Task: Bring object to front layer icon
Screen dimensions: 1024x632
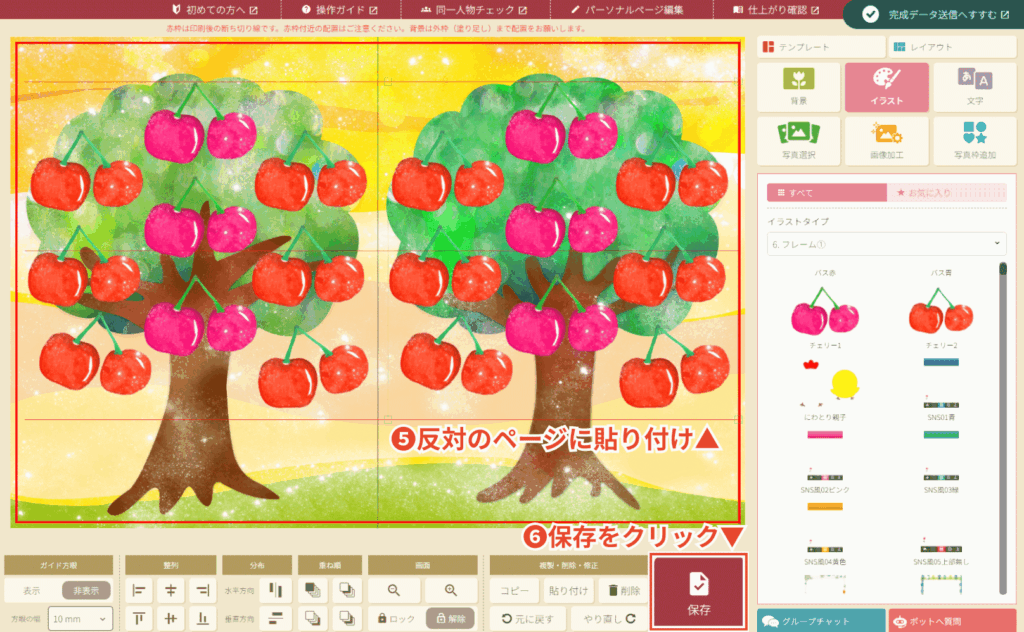Action: (x=309, y=591)
